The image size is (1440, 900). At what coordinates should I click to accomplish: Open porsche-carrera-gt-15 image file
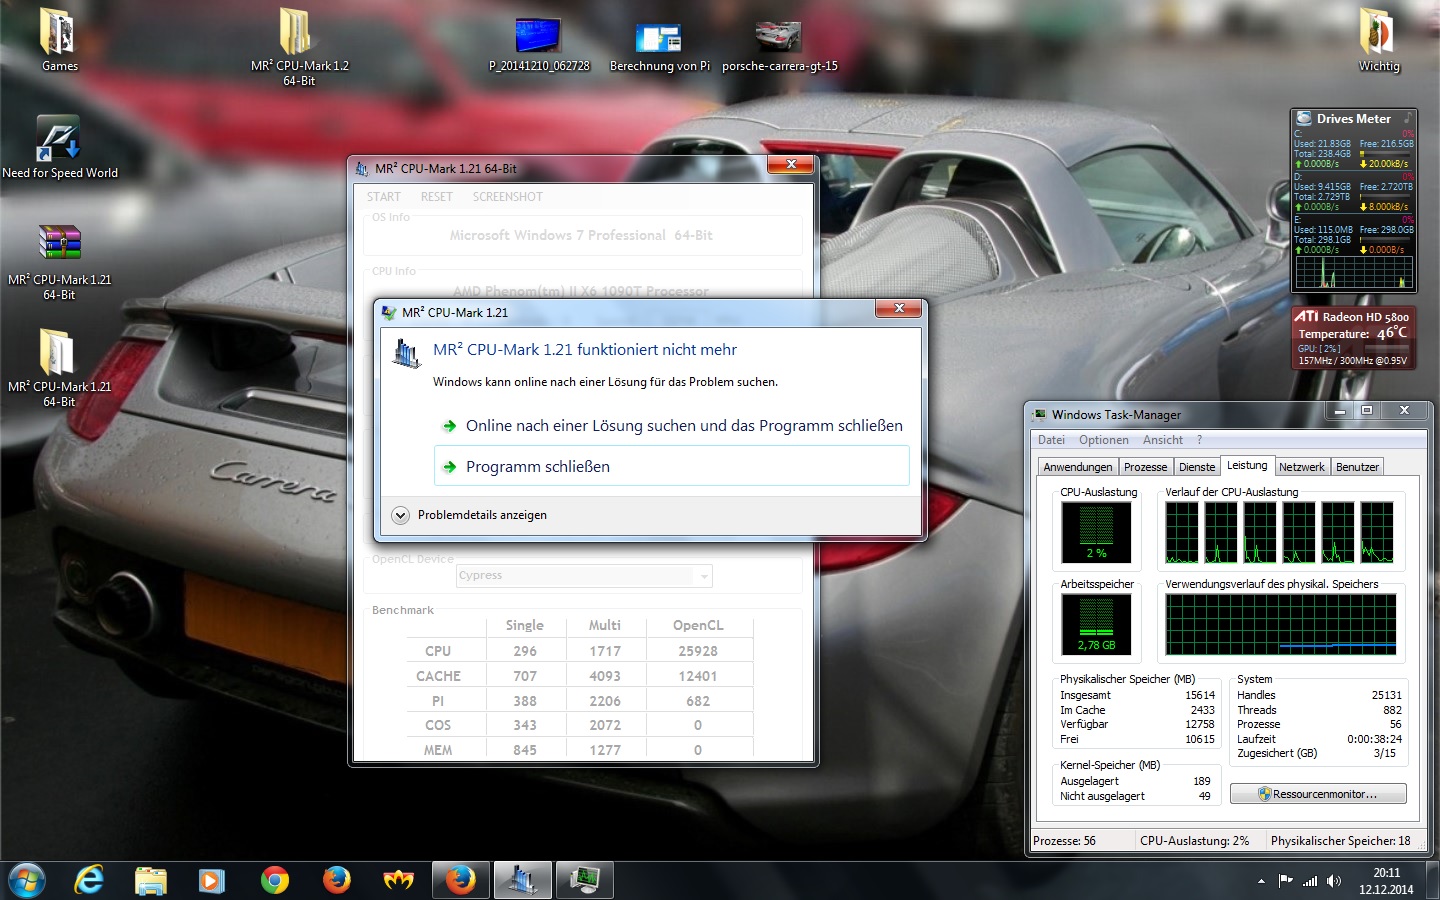tap(779, 47)
